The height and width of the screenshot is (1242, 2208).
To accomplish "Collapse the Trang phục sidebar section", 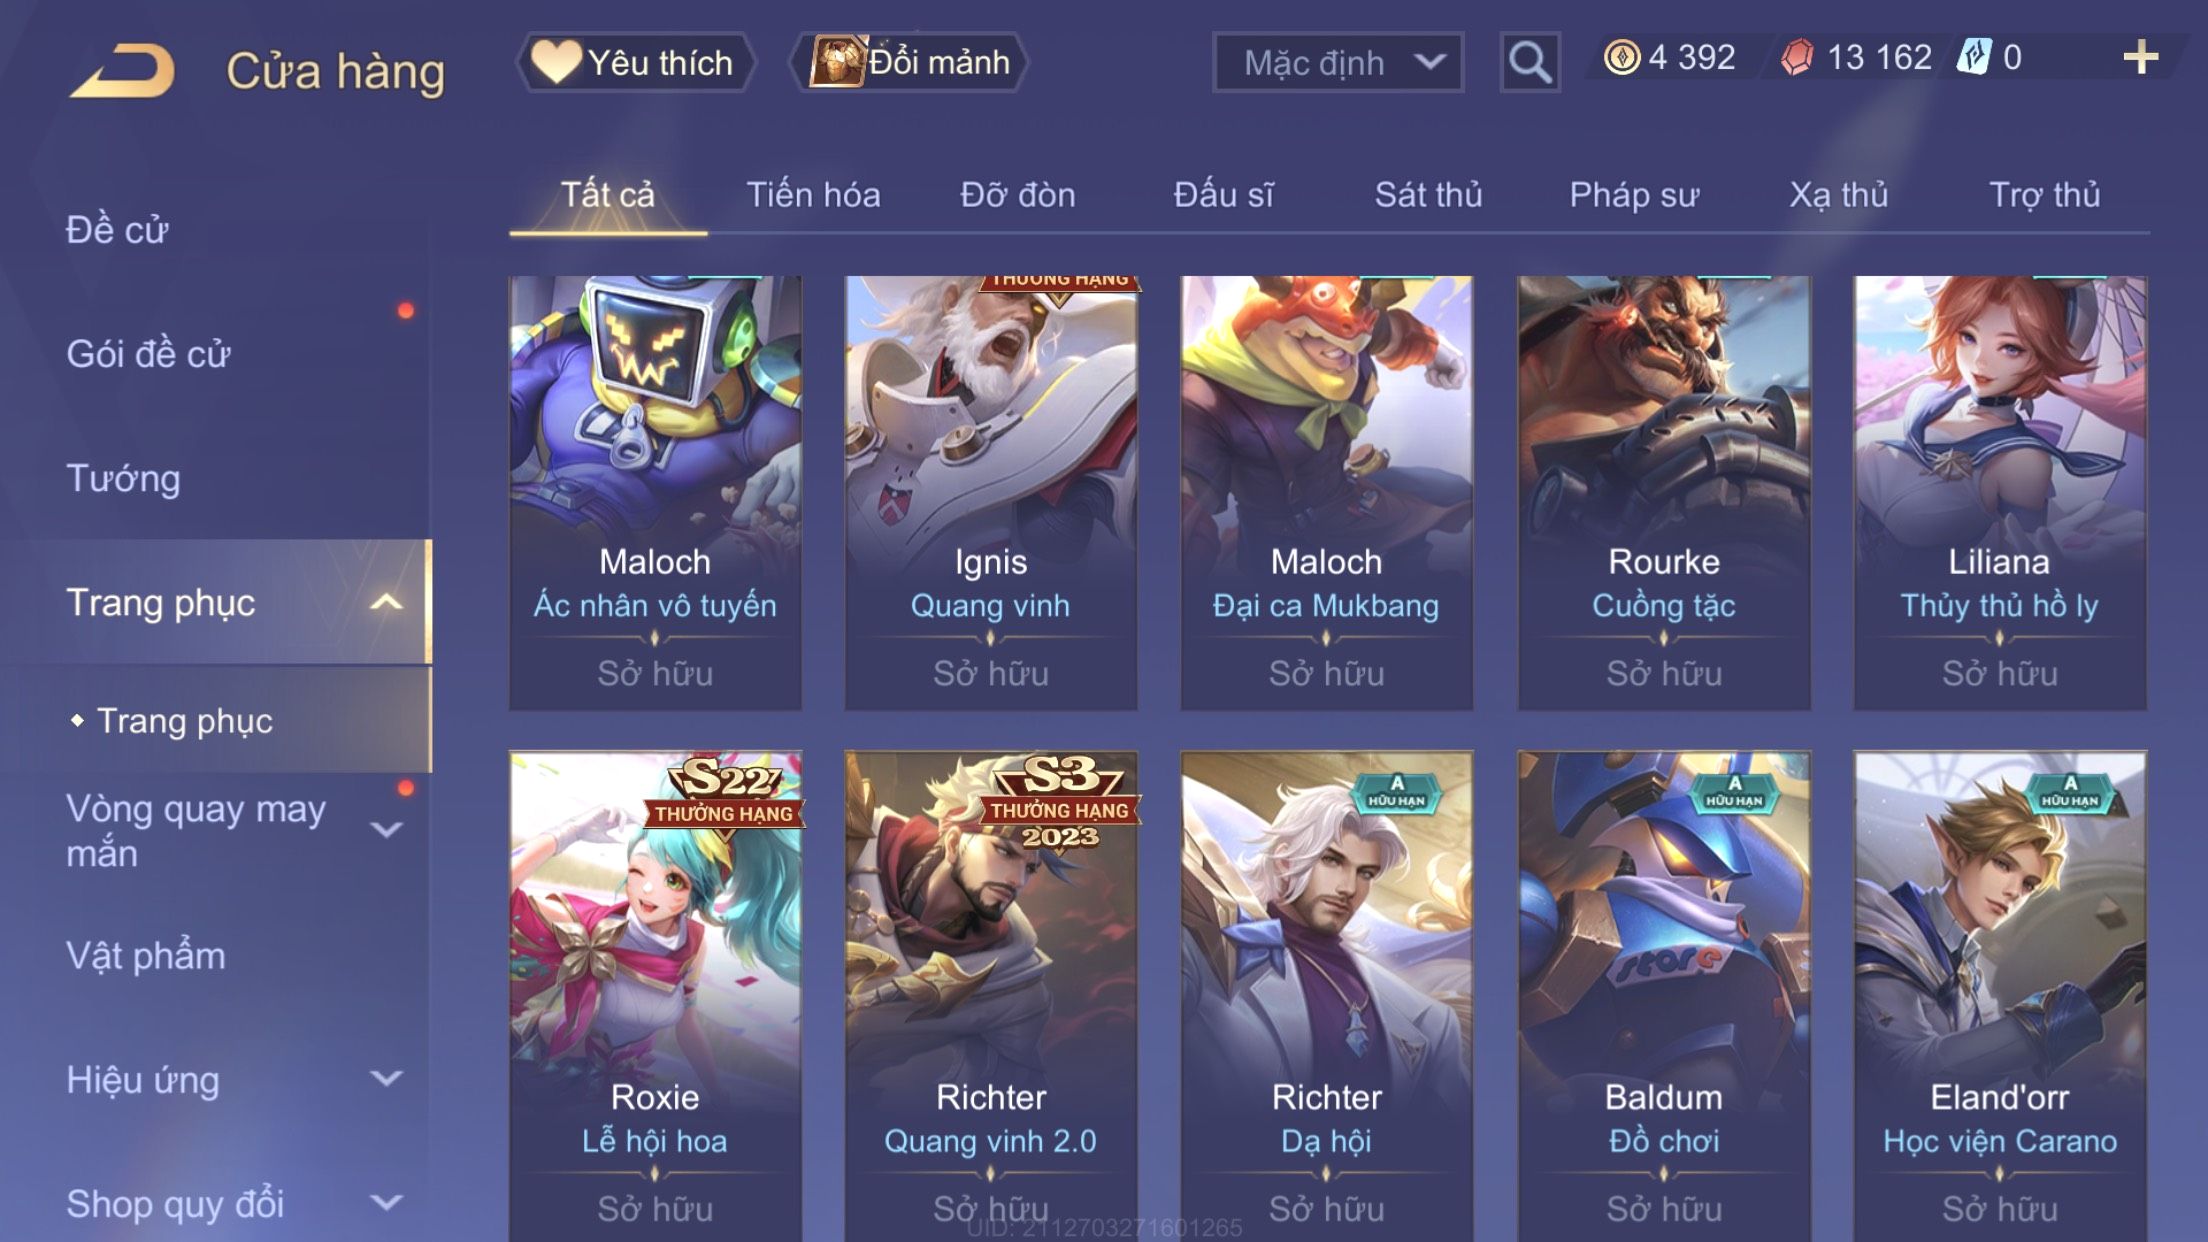I will [x=386, y=602].
